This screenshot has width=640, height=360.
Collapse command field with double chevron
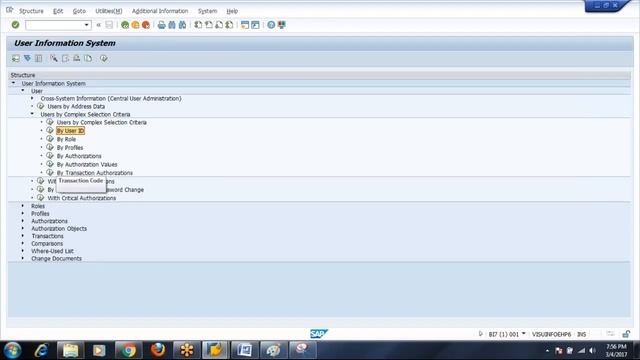pos(98,25)
